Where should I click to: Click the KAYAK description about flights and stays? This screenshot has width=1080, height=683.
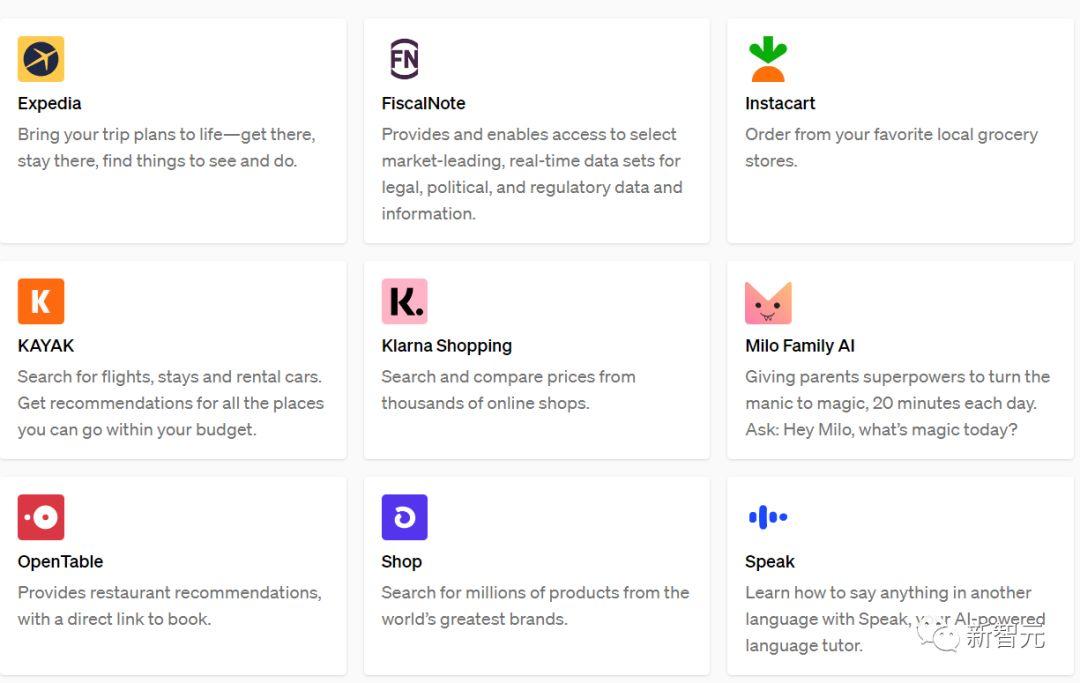point(170,403)
